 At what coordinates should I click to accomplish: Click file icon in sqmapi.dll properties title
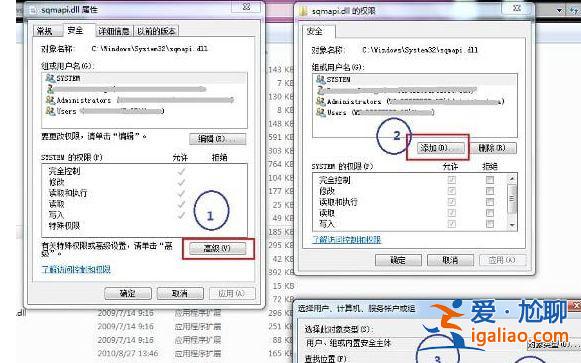click(x=34, y=10)
